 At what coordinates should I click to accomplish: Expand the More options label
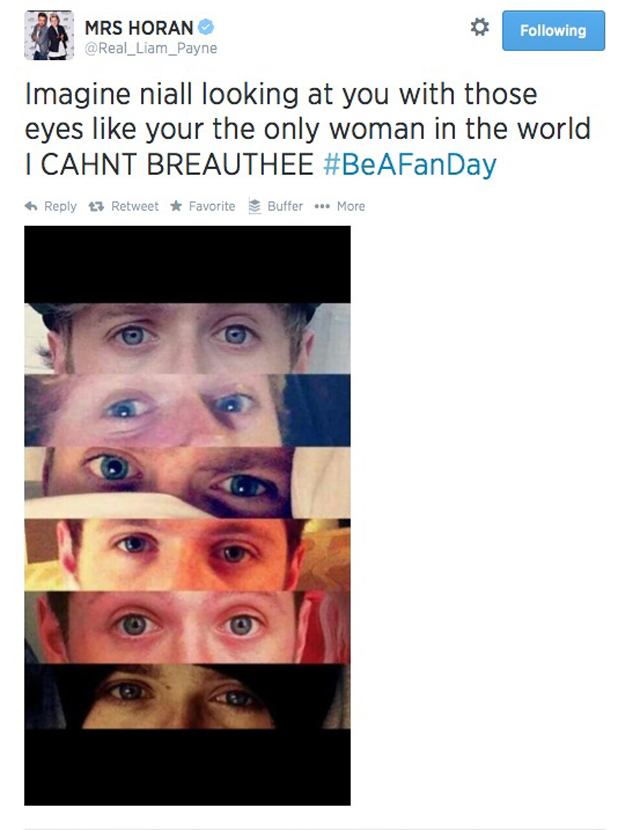click(351, 206)
